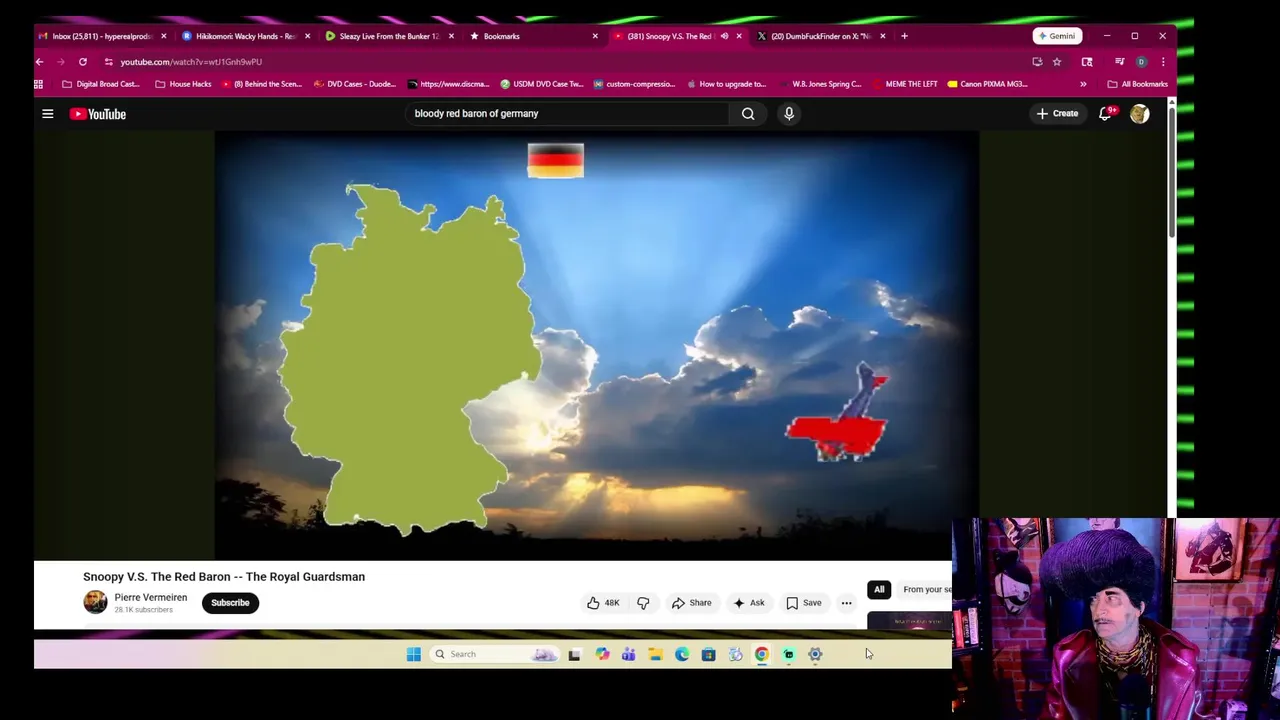Close the Inbox Gmail tab

[164, 36]
